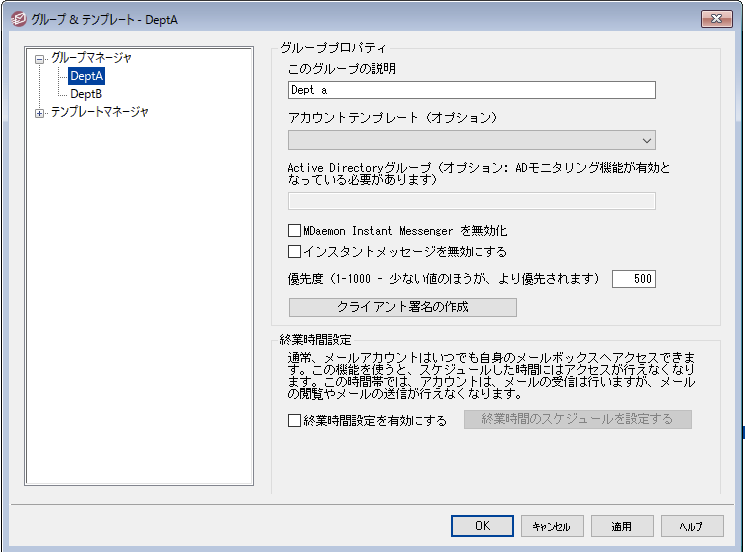745x552 pixels.
Task: Confirm with the OK button
Action: point(482,526)
